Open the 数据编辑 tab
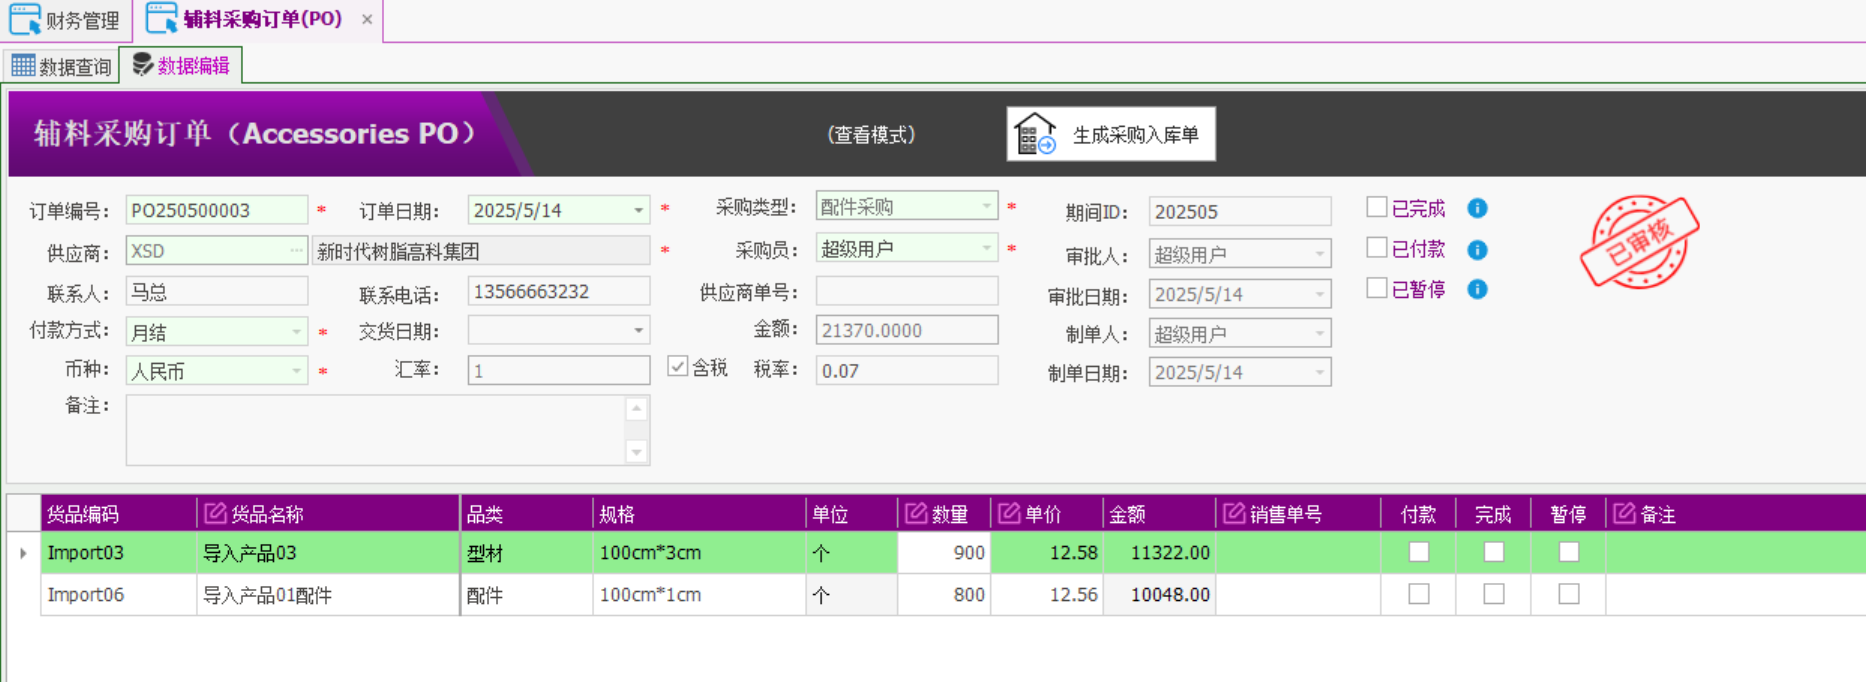The width and height of the screenshot is (1866, 682). click(x=181, y=65)
